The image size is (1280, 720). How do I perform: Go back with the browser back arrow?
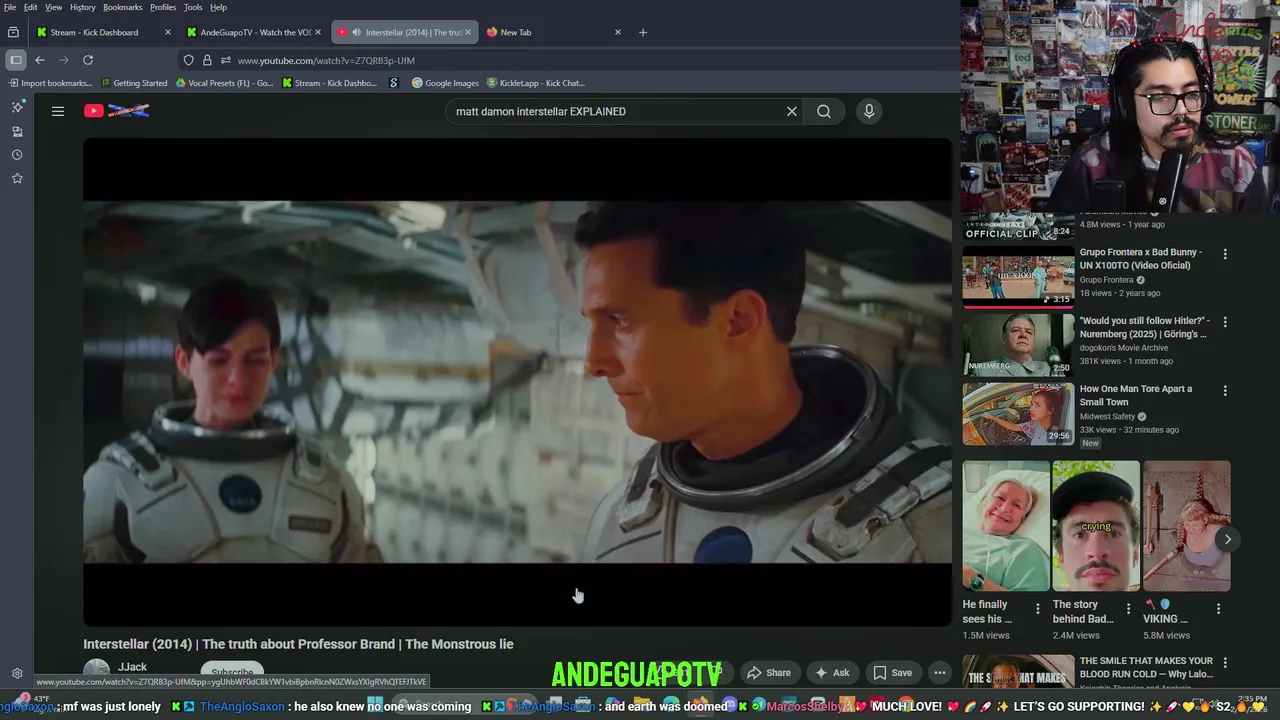pyautogui.click(x=40, y=60)
